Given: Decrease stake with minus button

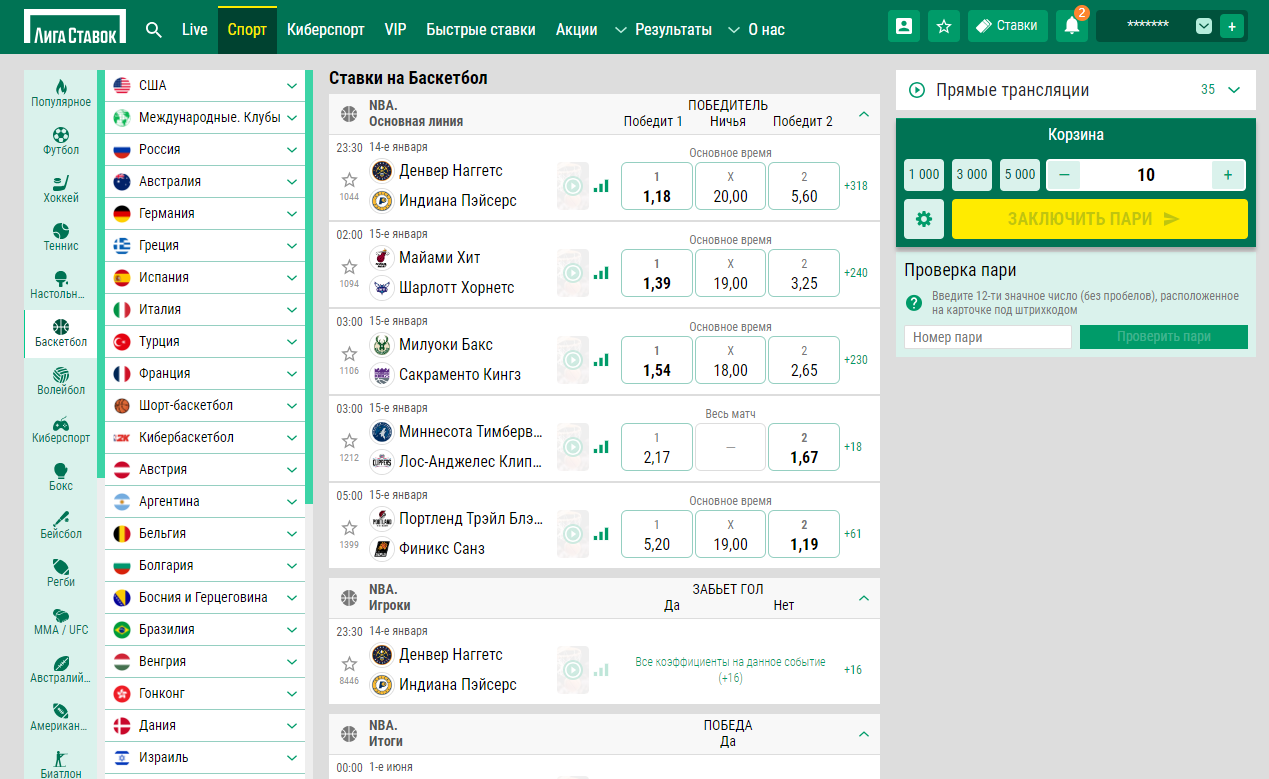Looking at the screenshot, I should [x=1063, y=175].
